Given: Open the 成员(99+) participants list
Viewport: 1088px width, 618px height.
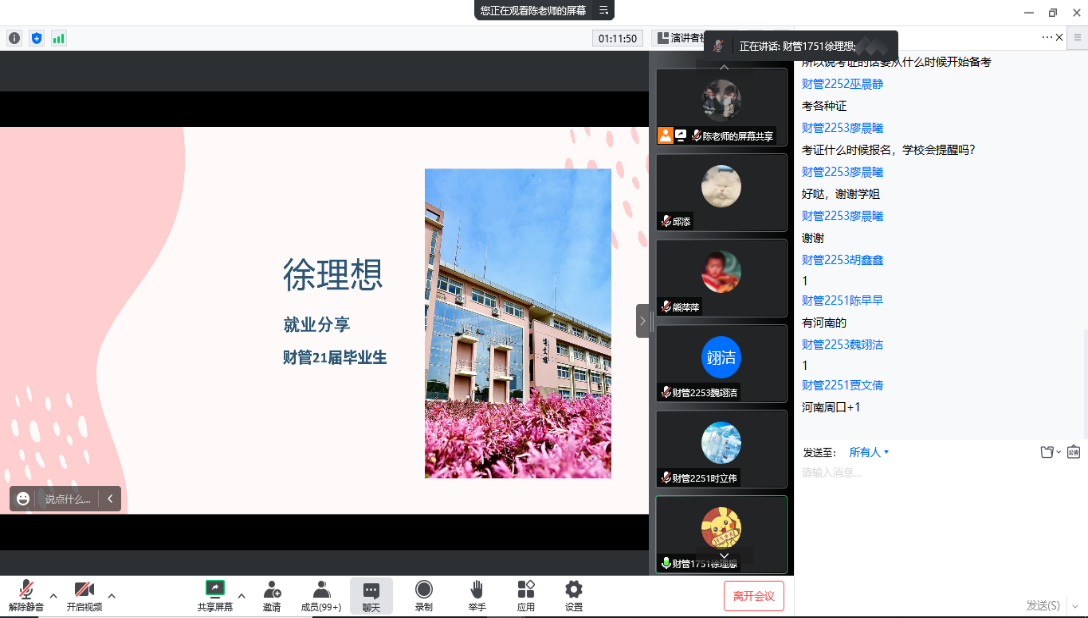Looking at the screenshot, I should tap(321, 595).
